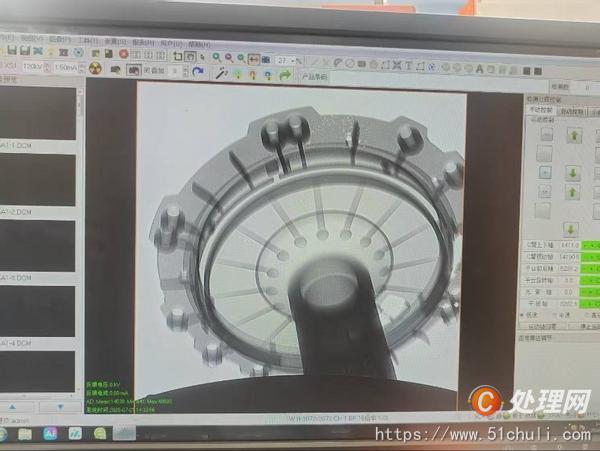Click the stepper beside the overlay count field

[x=186, y=71]
